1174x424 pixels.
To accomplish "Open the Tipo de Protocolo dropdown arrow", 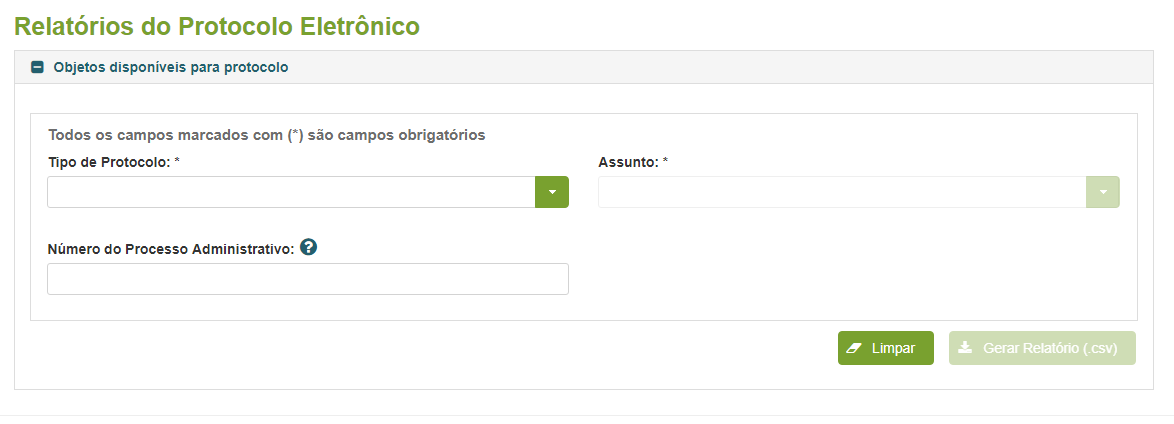I will (552, 192).
